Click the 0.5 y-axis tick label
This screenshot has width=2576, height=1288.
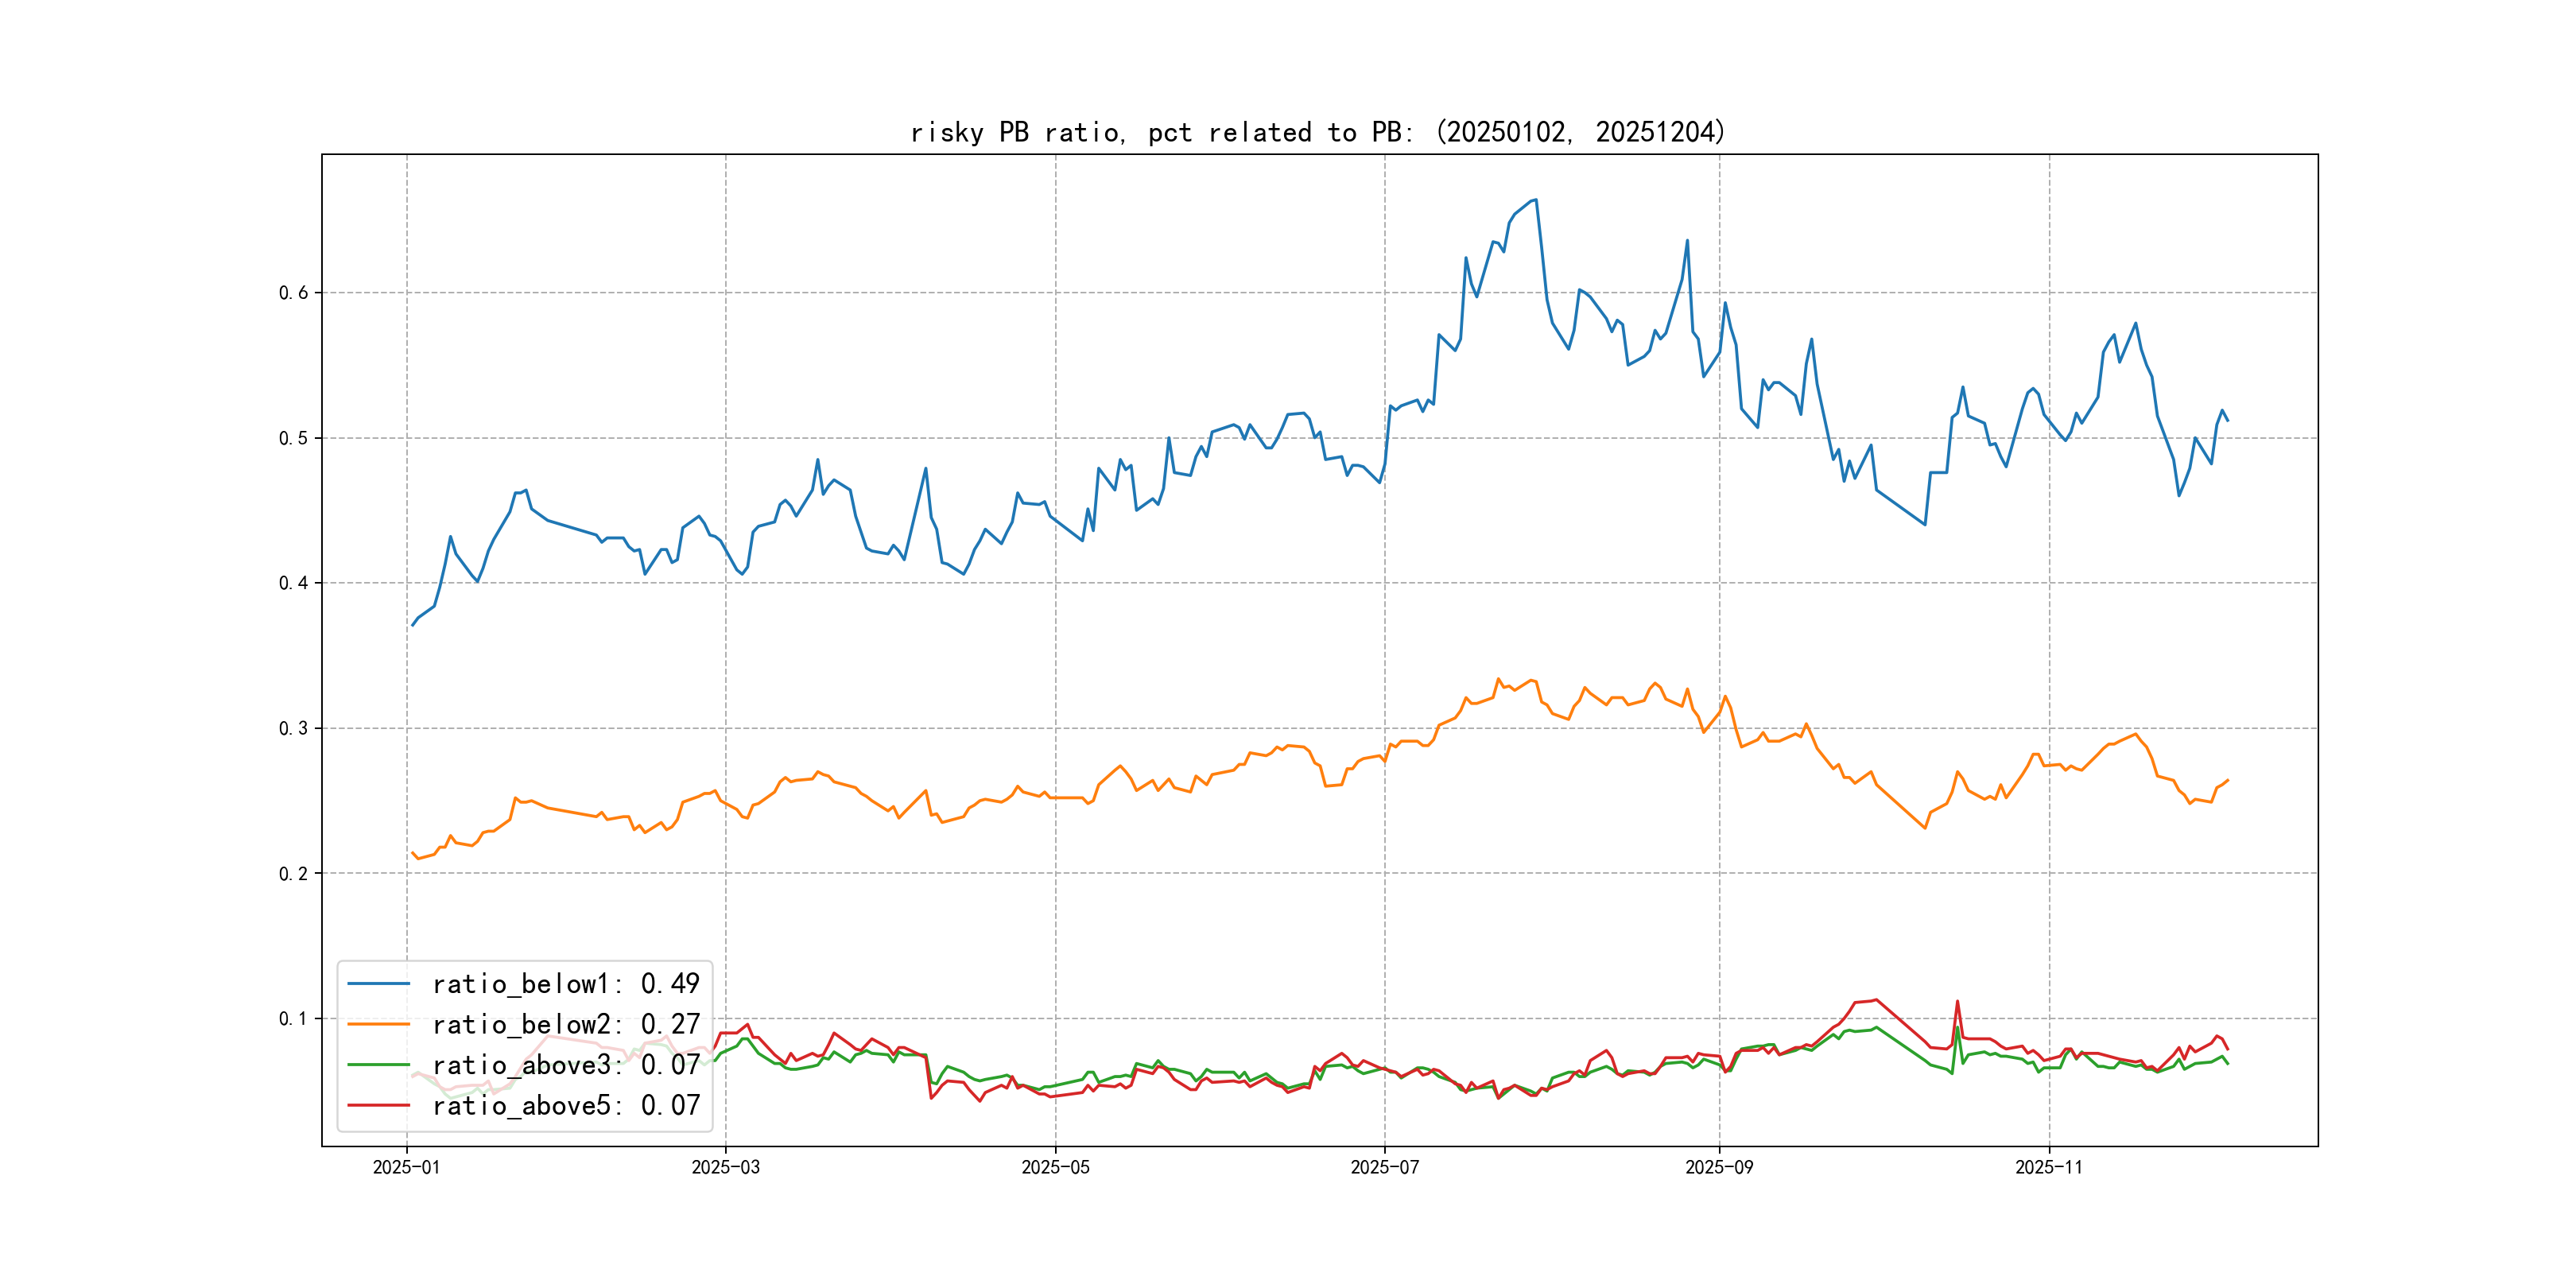[x=293, y=438]
